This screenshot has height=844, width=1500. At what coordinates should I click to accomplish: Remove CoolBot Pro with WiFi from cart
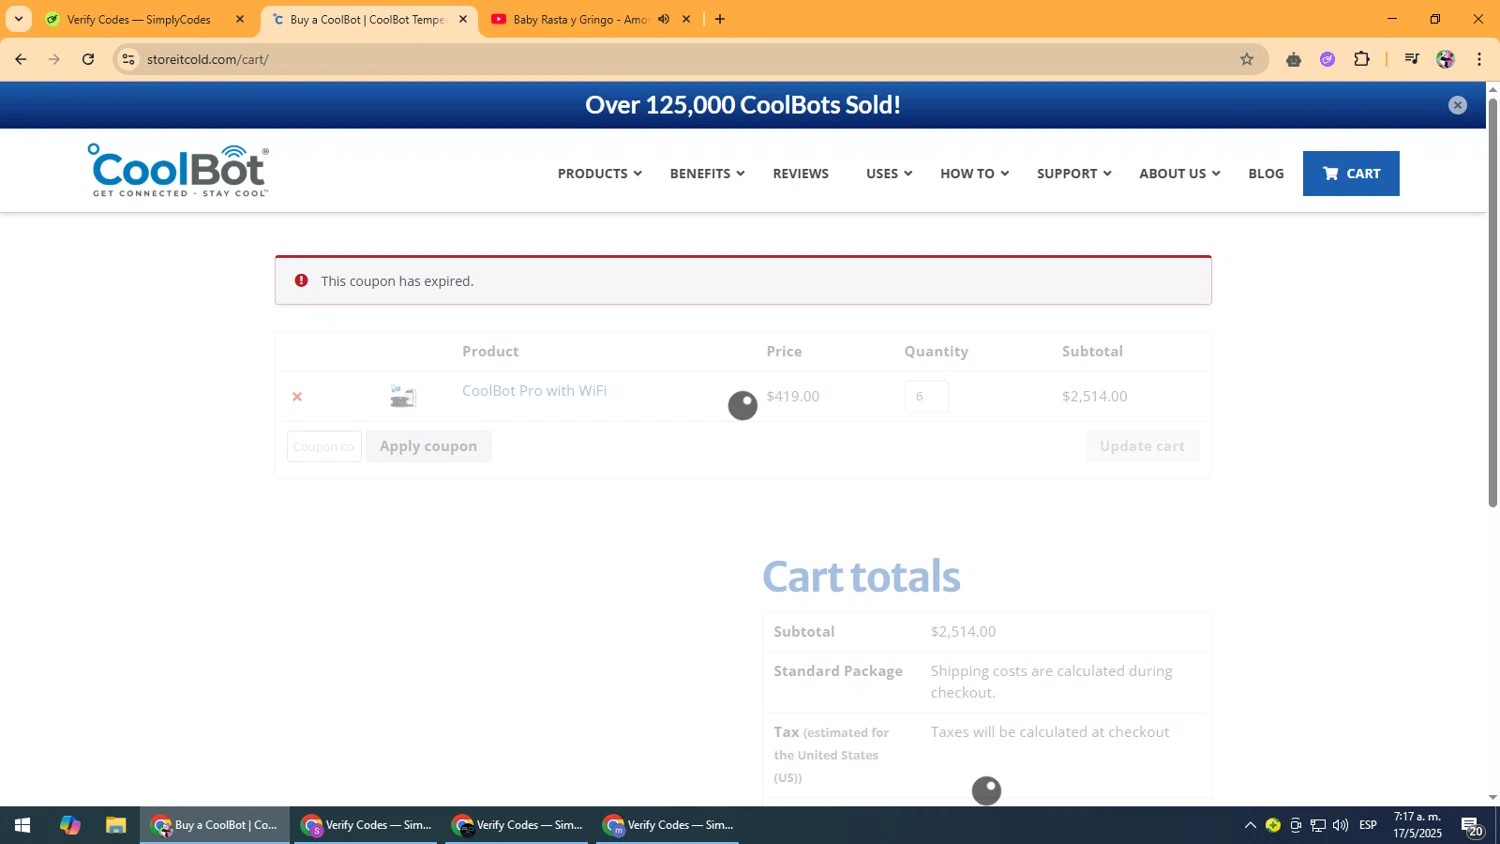coord(297,397)
